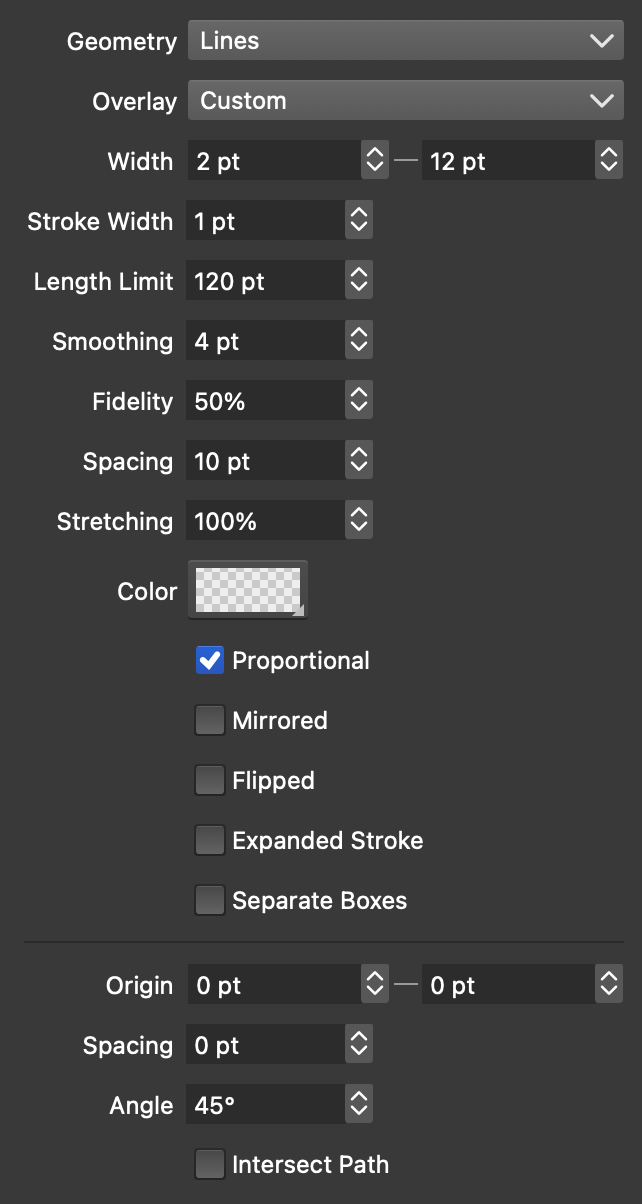Click the Fidelity stepper arrows
642x1204 pixels.
click(x=359, y=401)
